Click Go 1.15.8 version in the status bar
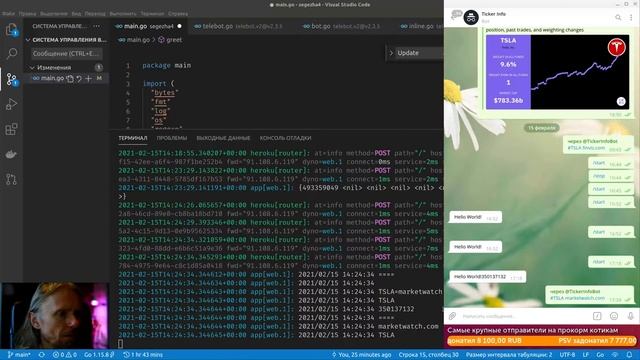 click(x=99, y=355)
